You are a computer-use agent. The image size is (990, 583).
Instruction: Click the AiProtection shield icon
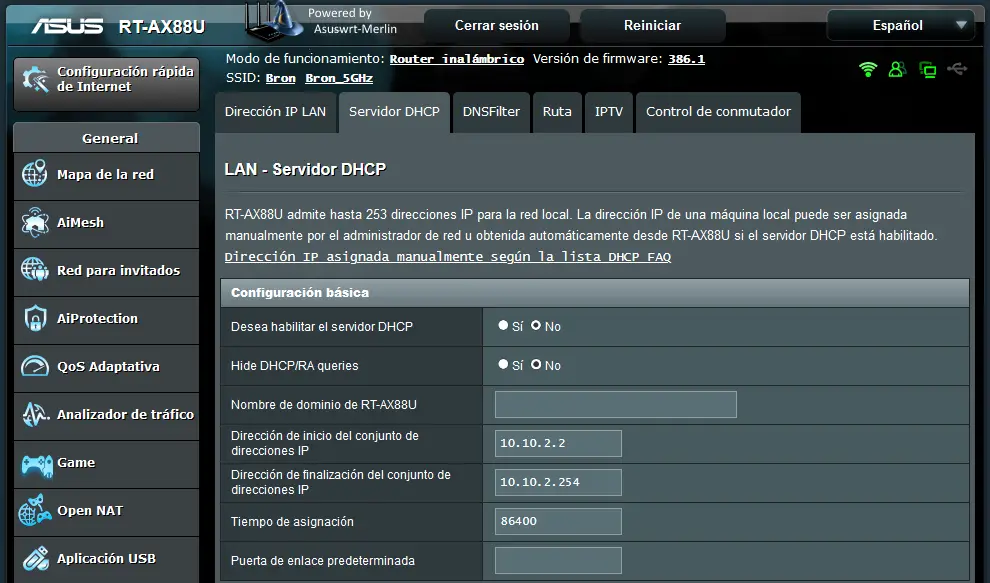click(35, 318)
